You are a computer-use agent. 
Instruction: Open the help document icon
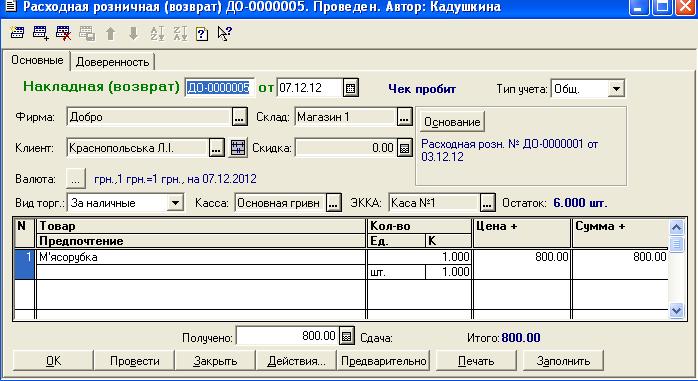click(x=202, y=34)
